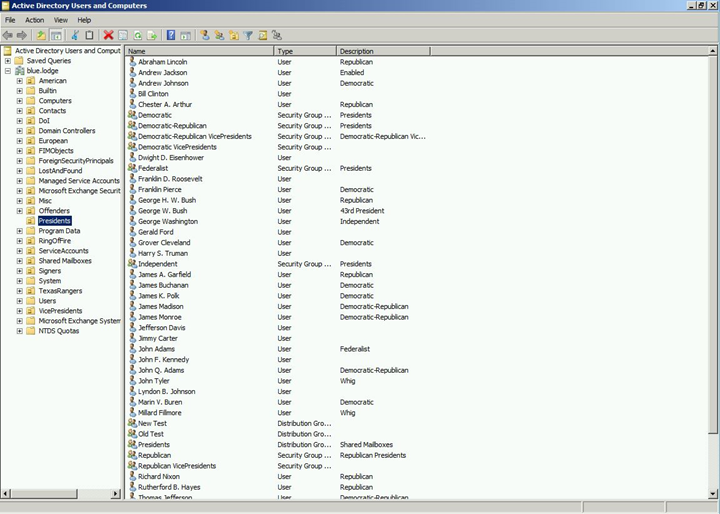Click the group icon beside Federalist

132,168
